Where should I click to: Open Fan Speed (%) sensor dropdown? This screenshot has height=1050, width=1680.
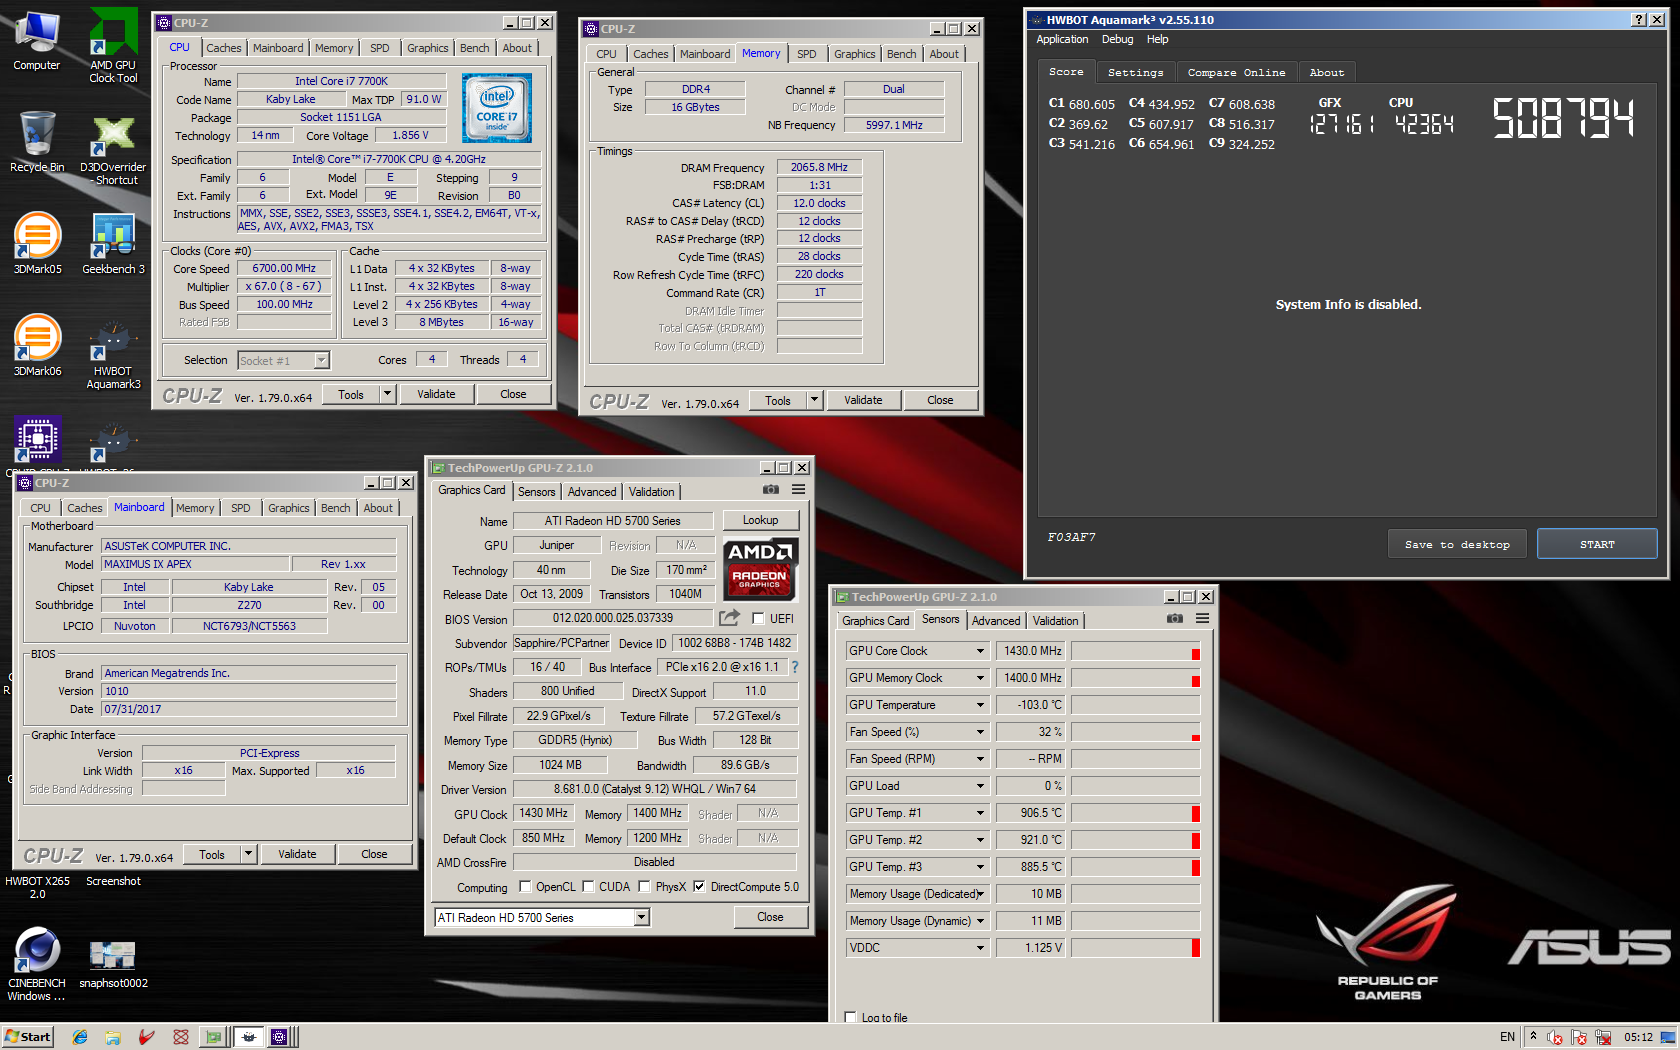click(980, 732)
